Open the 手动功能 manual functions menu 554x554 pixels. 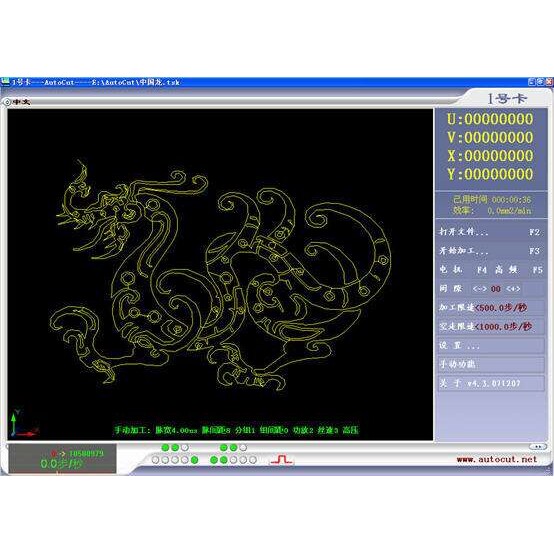click(491, 364)
